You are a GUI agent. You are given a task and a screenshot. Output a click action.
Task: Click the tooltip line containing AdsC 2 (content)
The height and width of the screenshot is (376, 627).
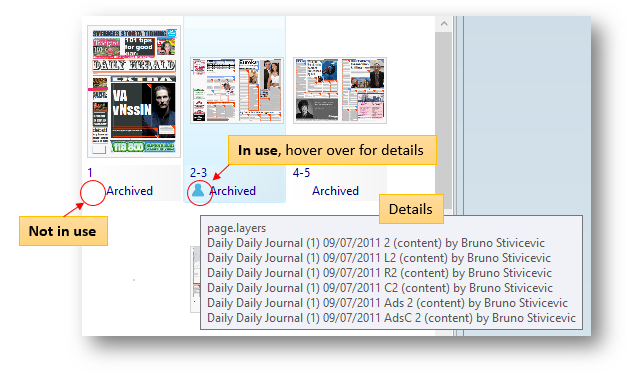pos(391,318)
